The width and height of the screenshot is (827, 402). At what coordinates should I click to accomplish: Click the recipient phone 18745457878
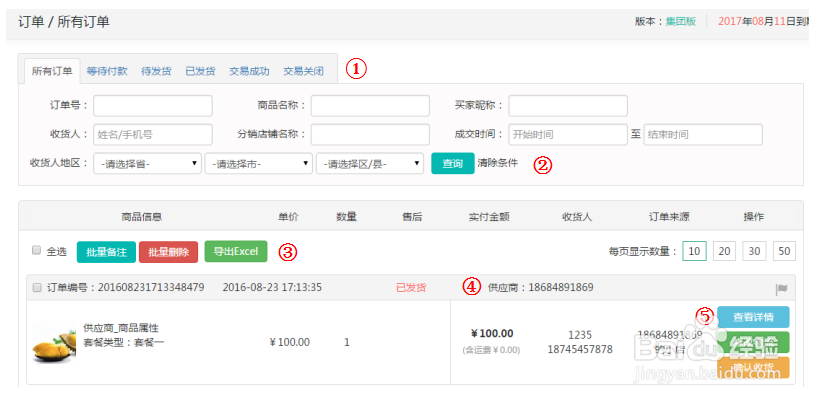580,349
